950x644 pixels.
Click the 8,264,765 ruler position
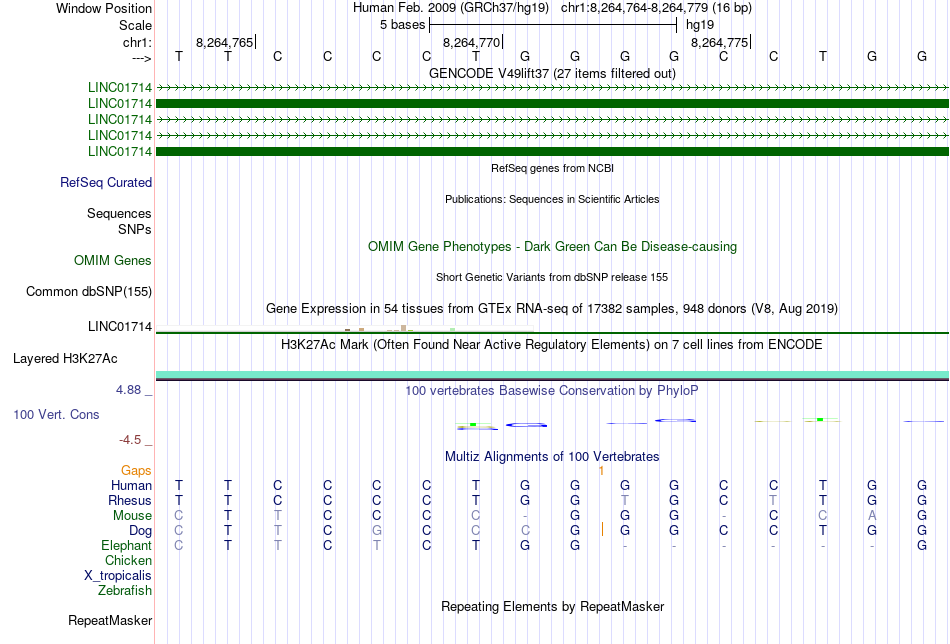pos(224,42)
